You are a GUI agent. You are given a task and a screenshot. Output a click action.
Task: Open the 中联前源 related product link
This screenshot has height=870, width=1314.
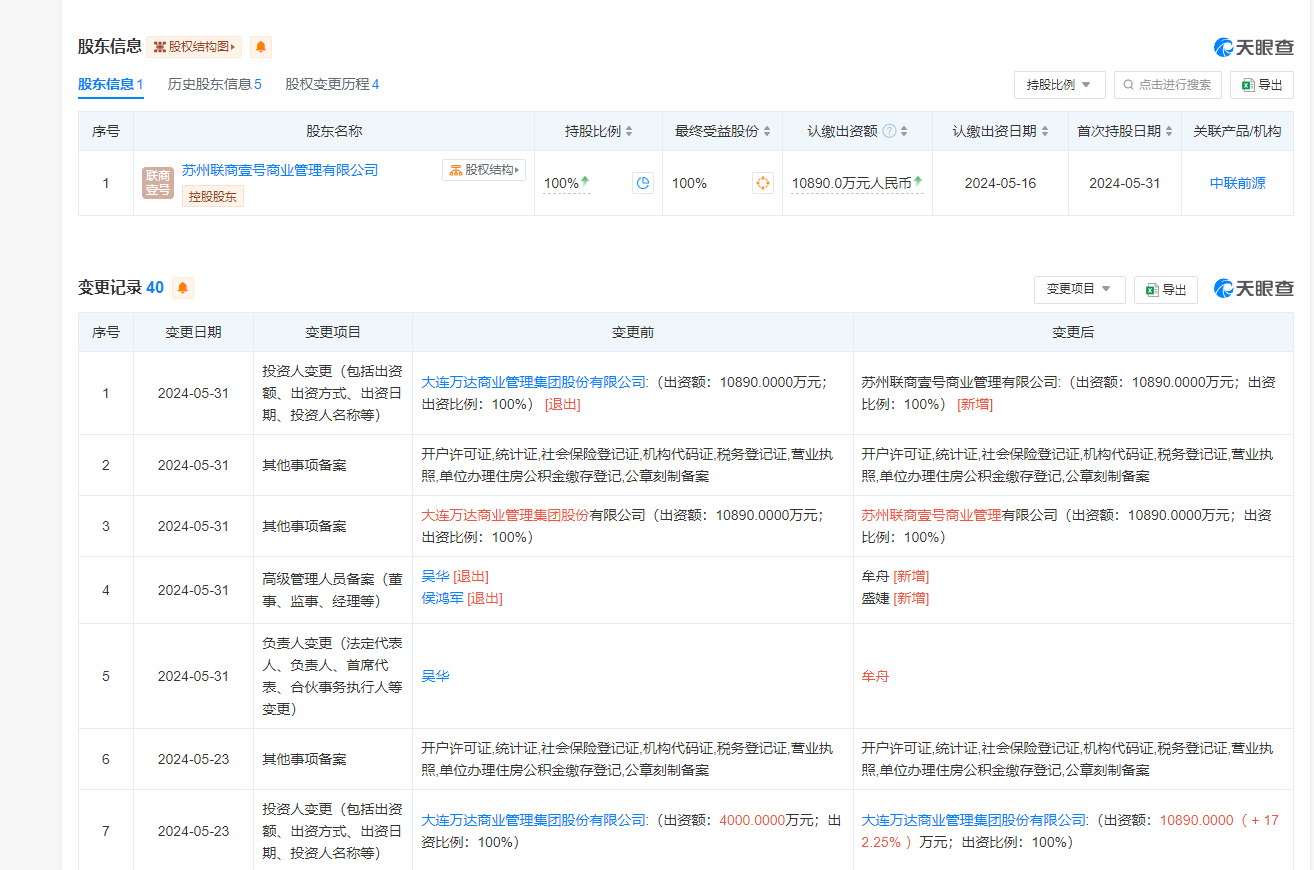[x=1237, y=183]
